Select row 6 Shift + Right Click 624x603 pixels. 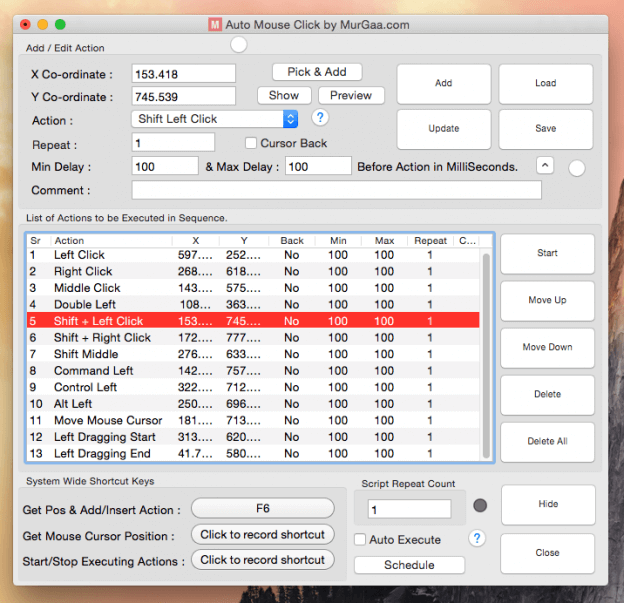[x=253, y=338]
